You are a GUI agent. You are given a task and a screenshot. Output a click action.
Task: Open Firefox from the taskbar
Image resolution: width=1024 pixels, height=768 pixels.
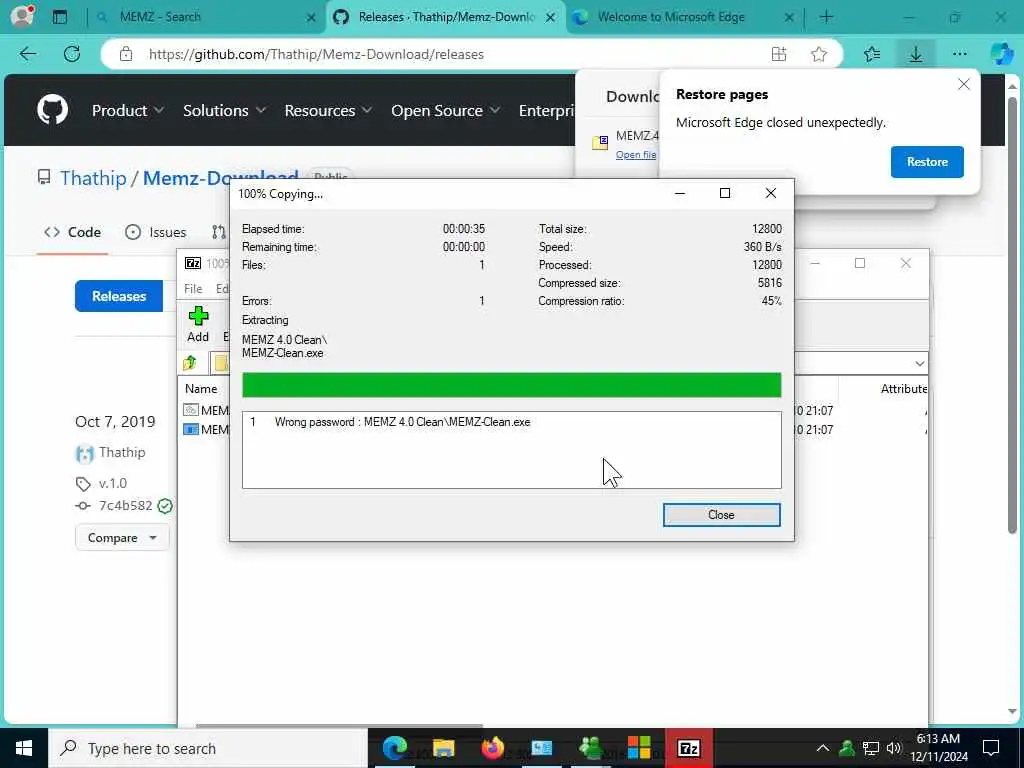(x=492, y=748)
